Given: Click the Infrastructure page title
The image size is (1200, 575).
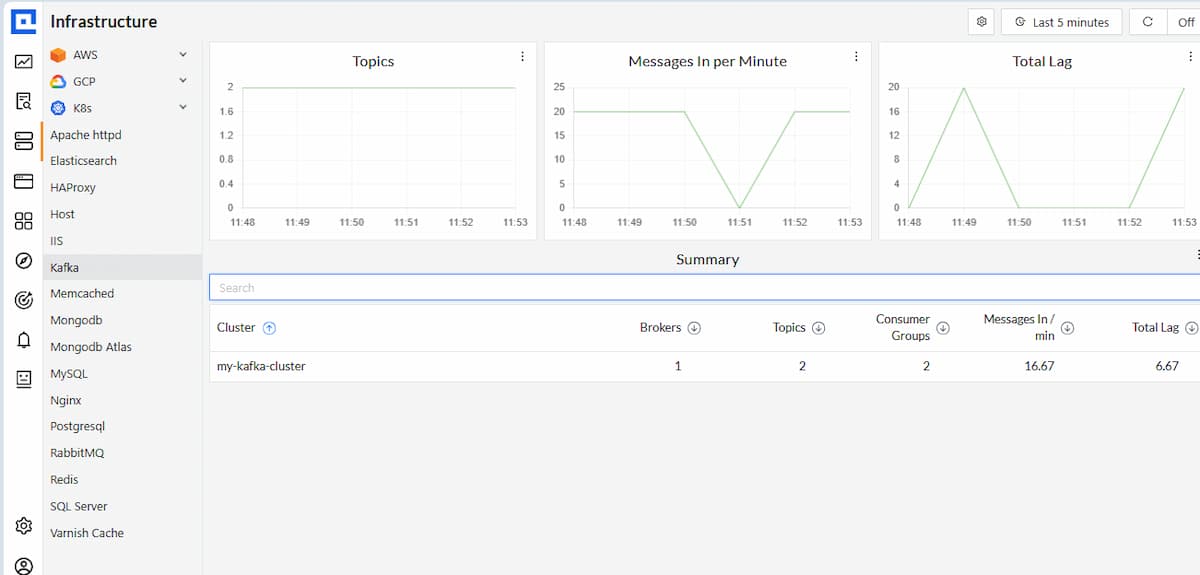Looking at the screenshot, I should pyautogui.click(x=104, y=21).
